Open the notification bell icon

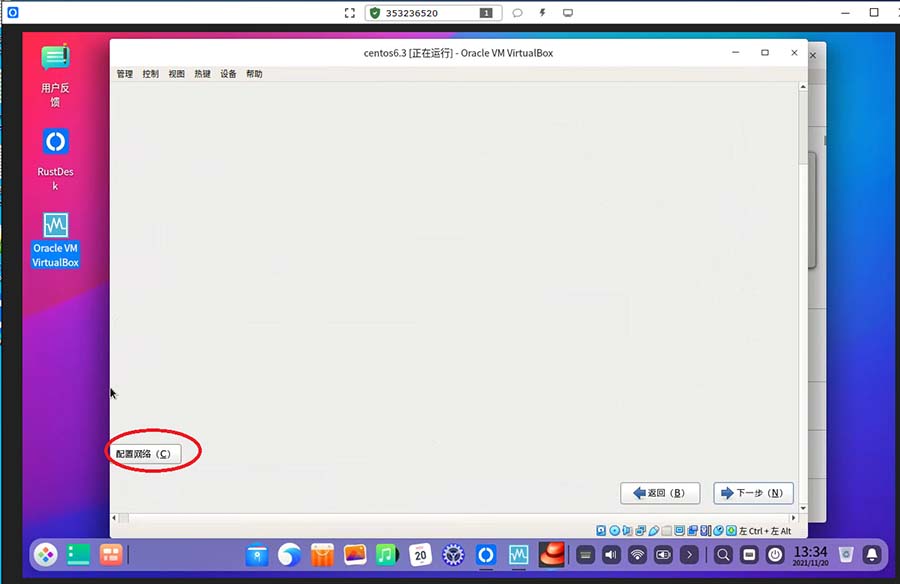tap(872, 555)
